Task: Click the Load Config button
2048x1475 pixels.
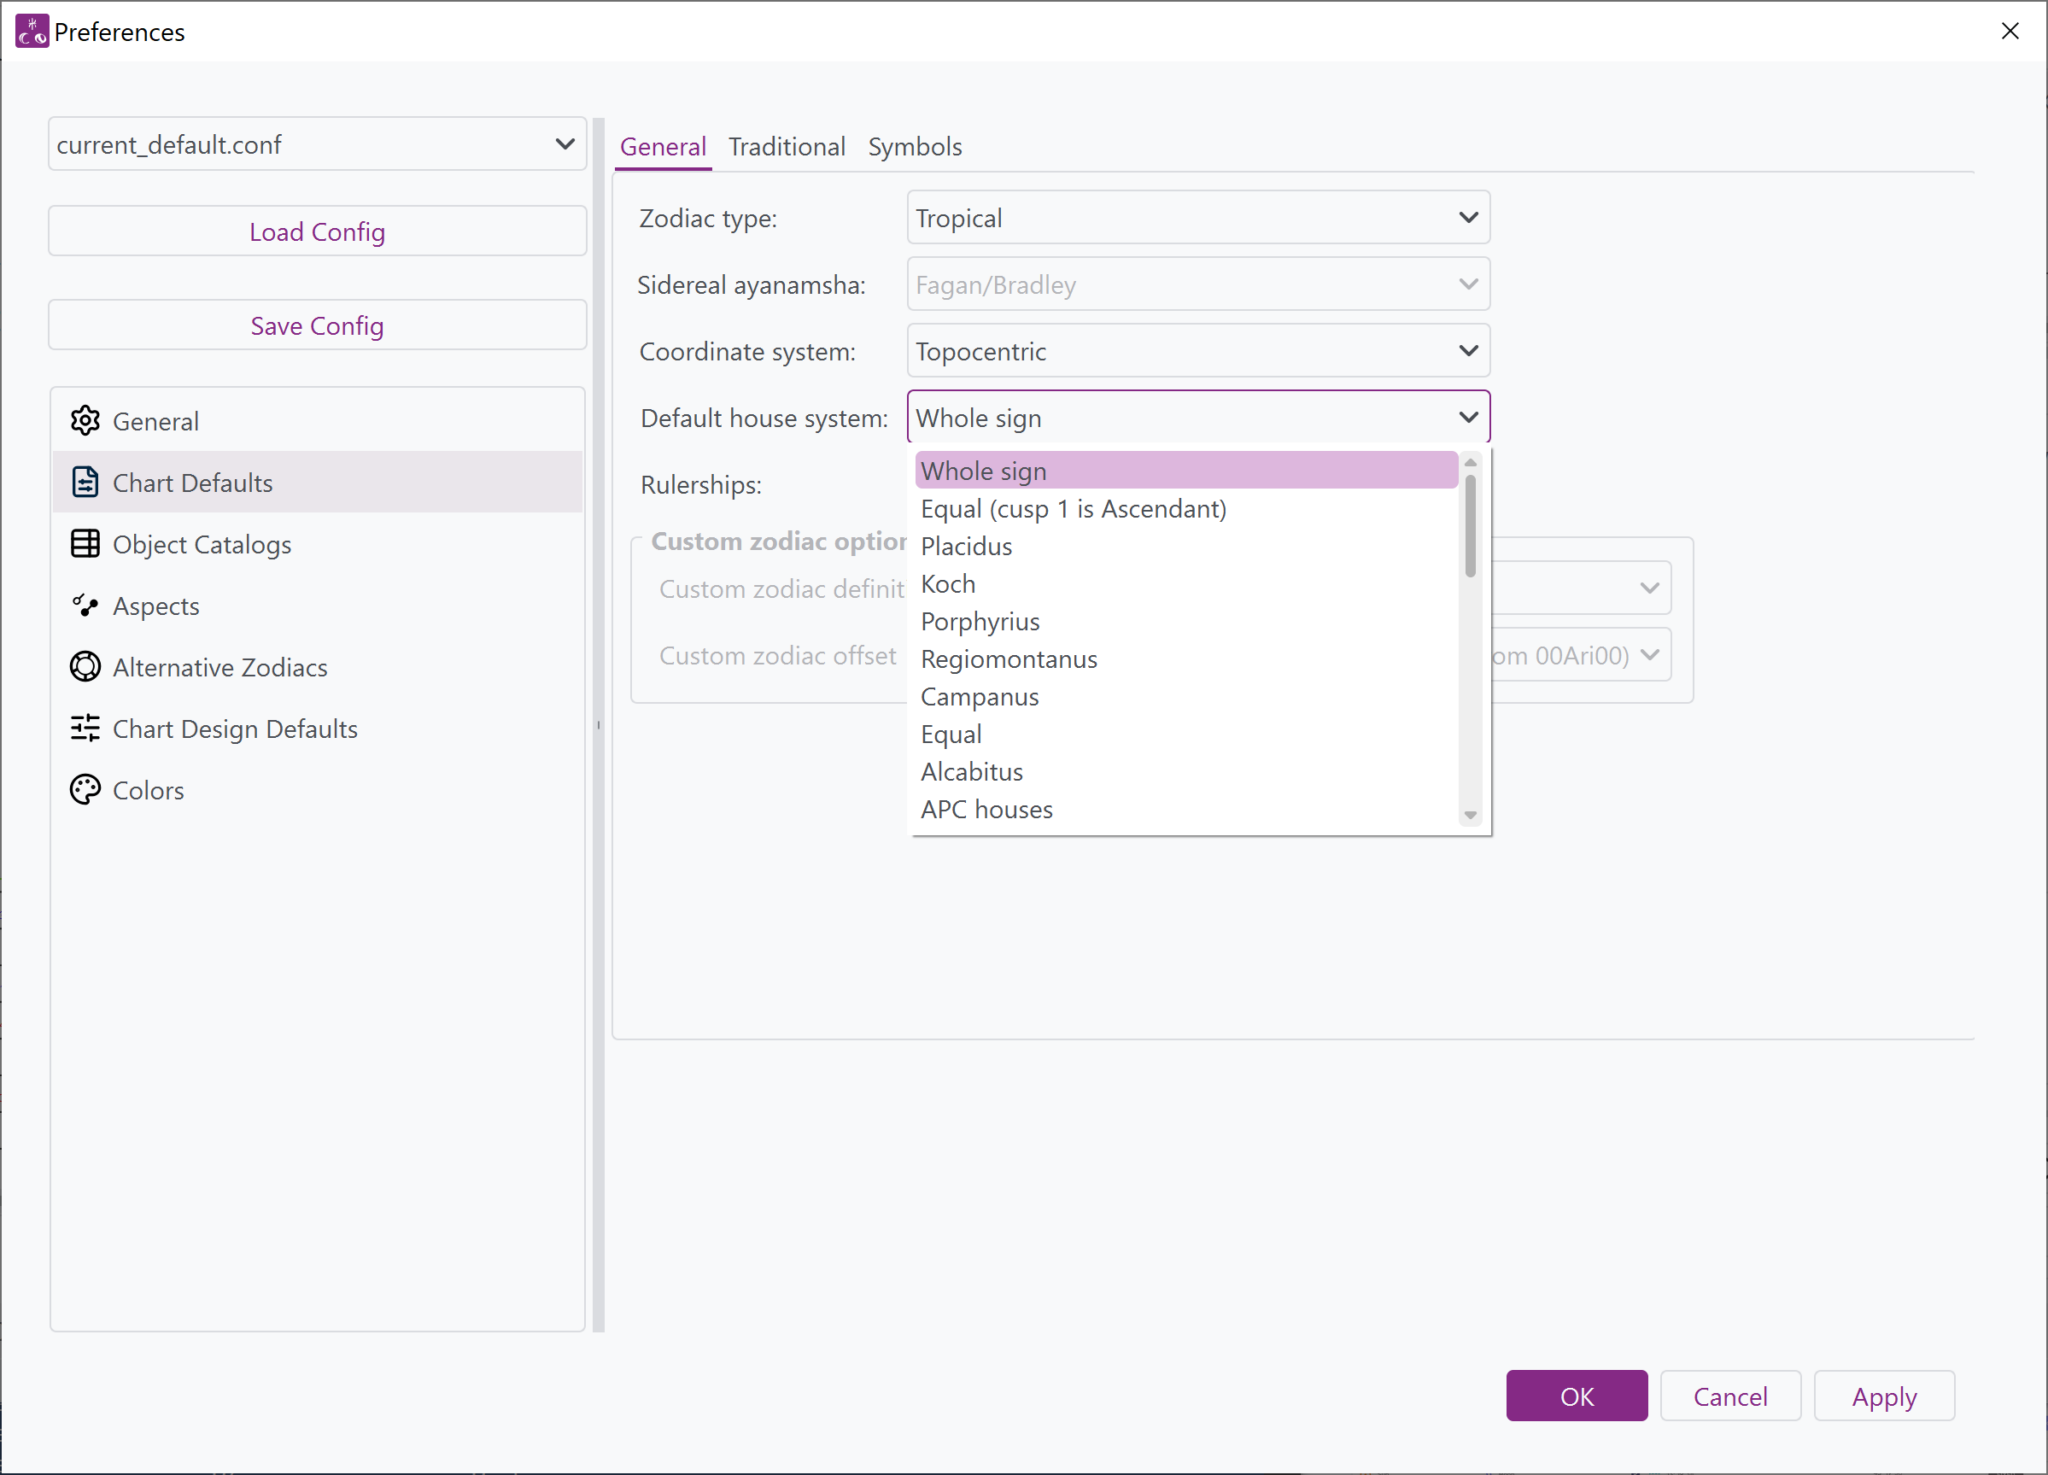Action: click(x=316, y=231)
